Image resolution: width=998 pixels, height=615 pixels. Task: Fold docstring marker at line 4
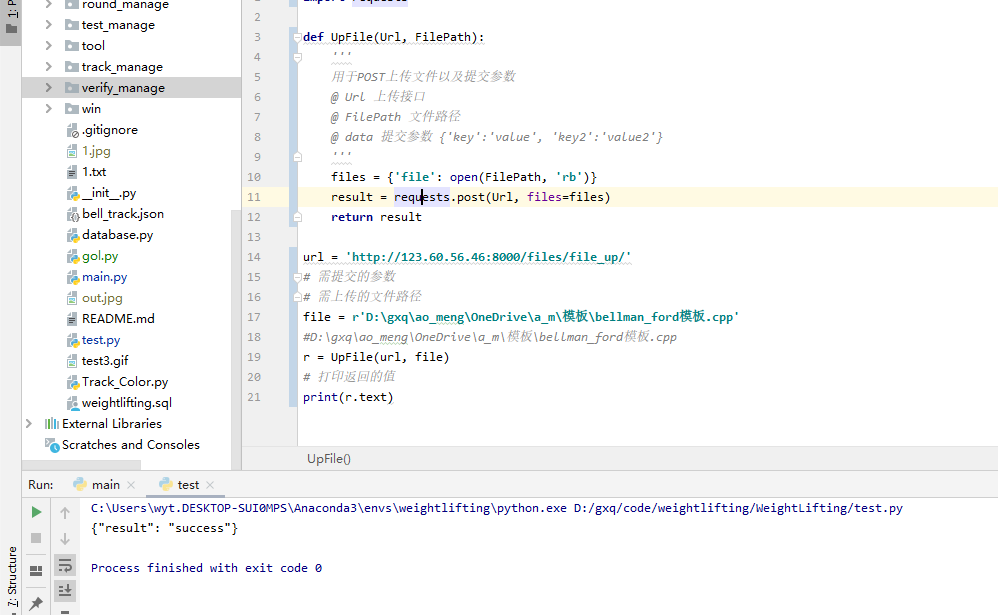click(x=297, y=57)
